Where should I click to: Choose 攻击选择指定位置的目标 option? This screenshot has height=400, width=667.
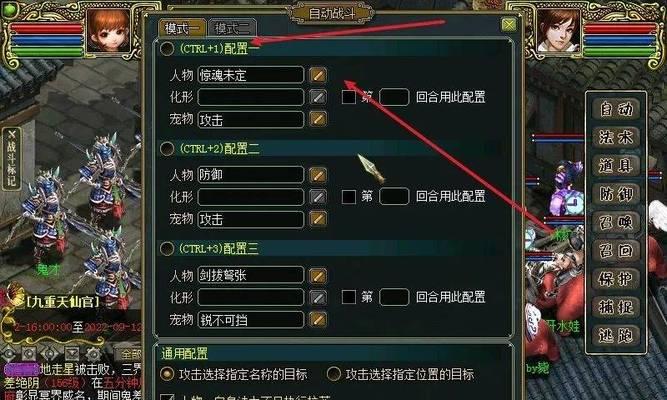334,374
